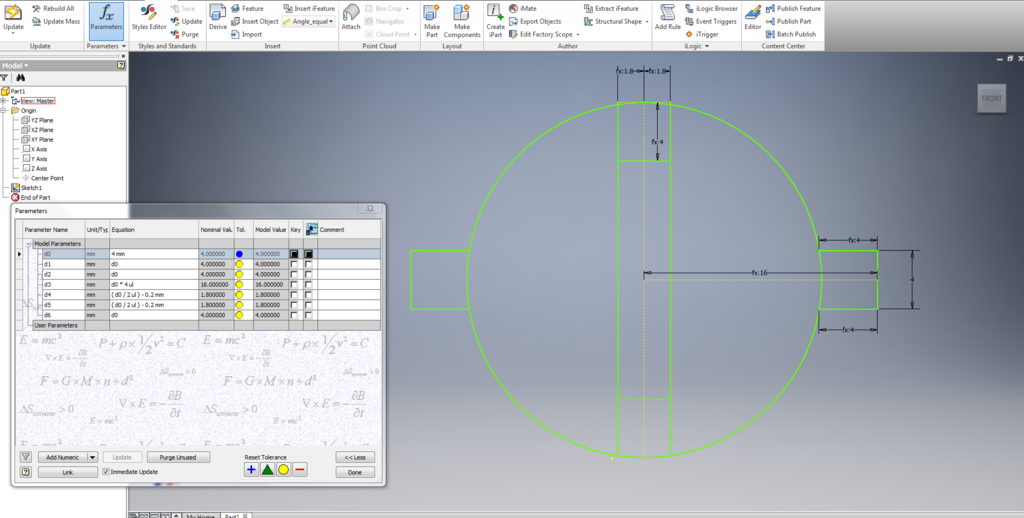Click the Link button in the Parameters dialog

click(68, 472)
